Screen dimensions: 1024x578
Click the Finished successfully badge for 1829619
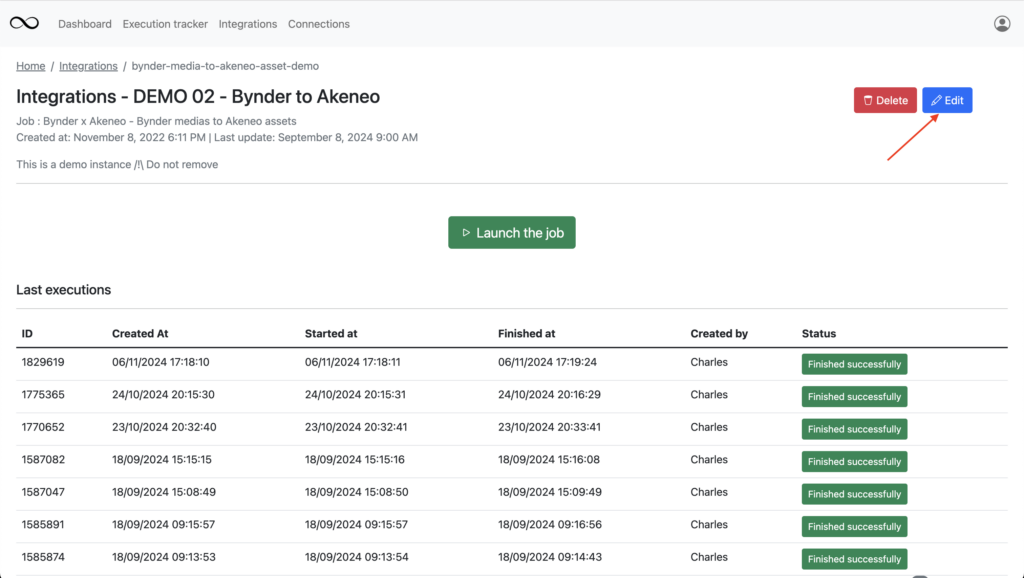(x=854, y=363)
